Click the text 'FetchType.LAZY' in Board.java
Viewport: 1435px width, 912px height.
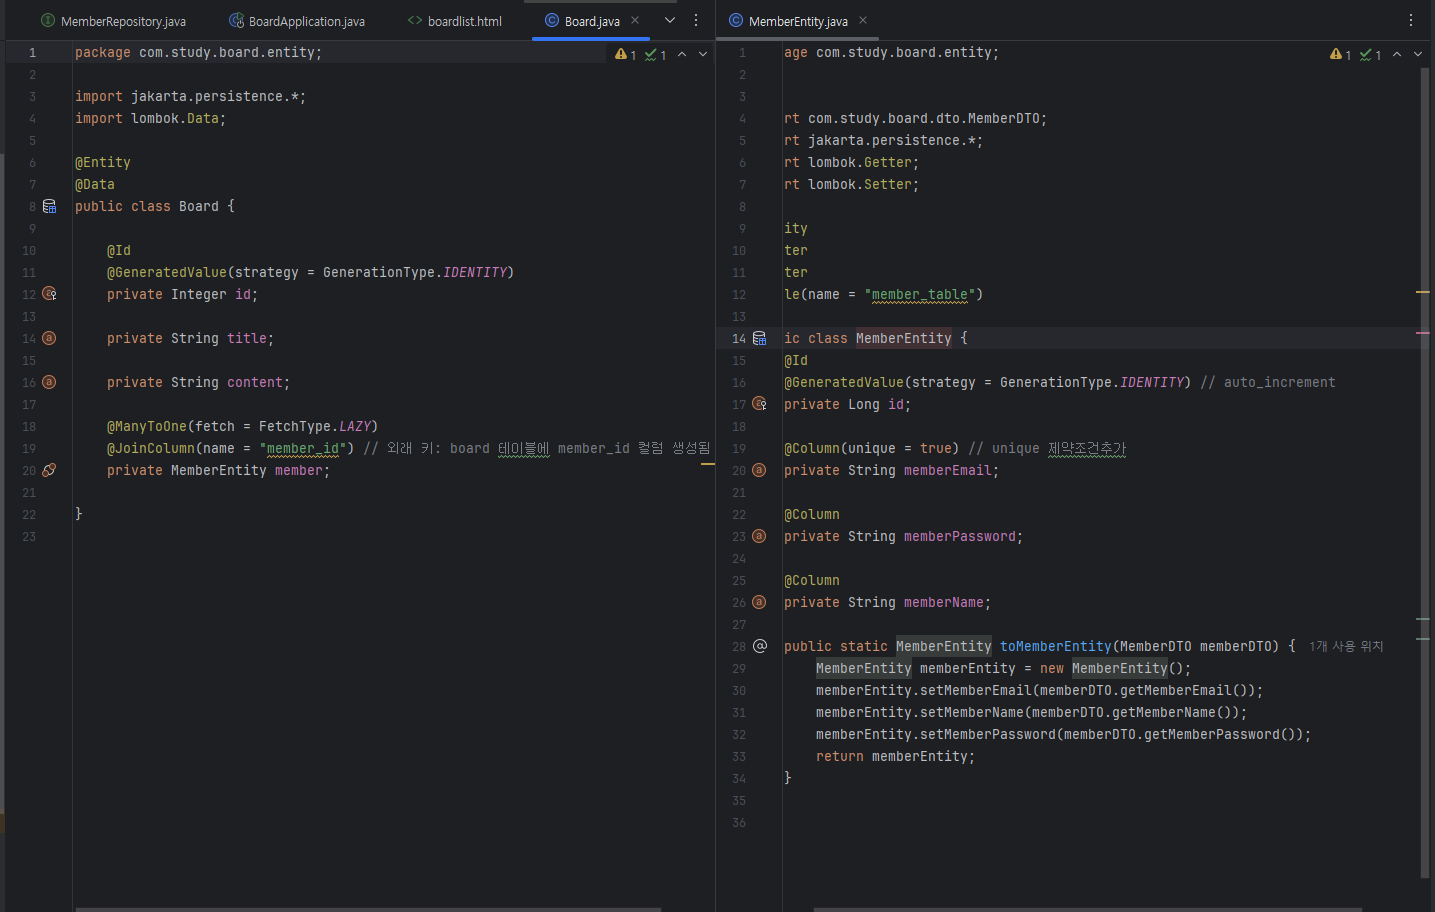(x=315, y=426)
